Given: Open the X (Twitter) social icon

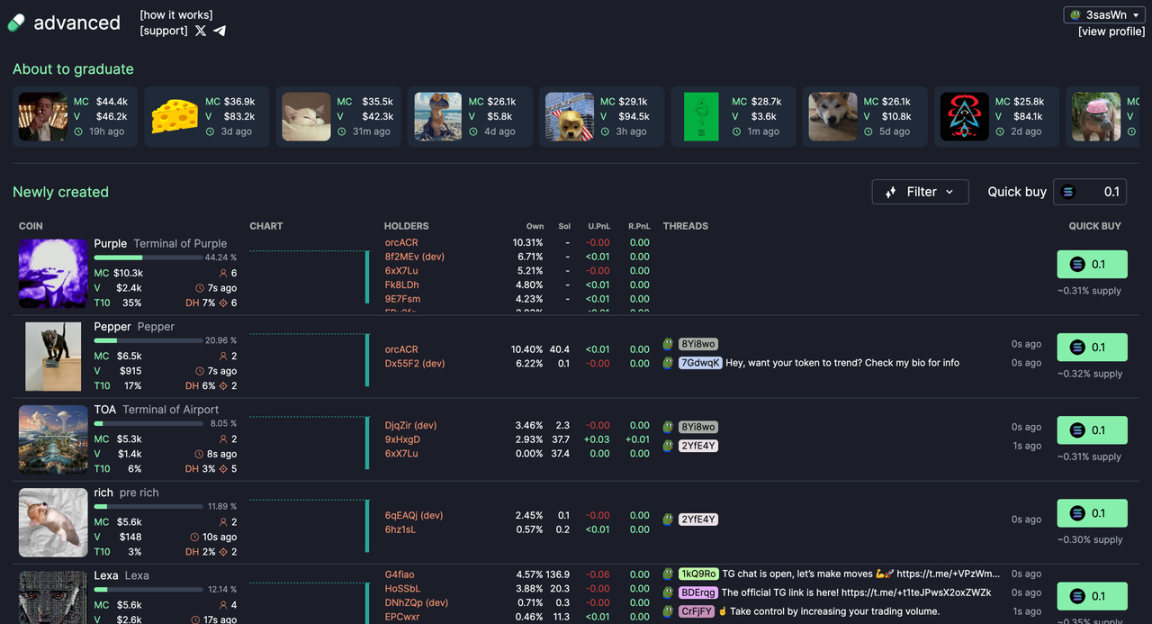Looking at the screenshot, I should (201, 31).
